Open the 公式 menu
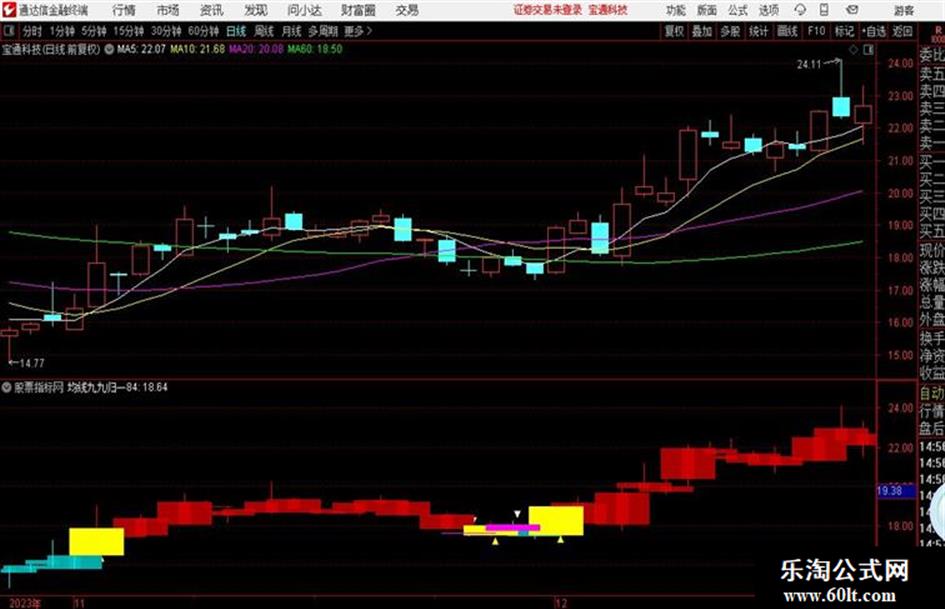This screenshot has width=945, height=609. click(x=738, y=10)
